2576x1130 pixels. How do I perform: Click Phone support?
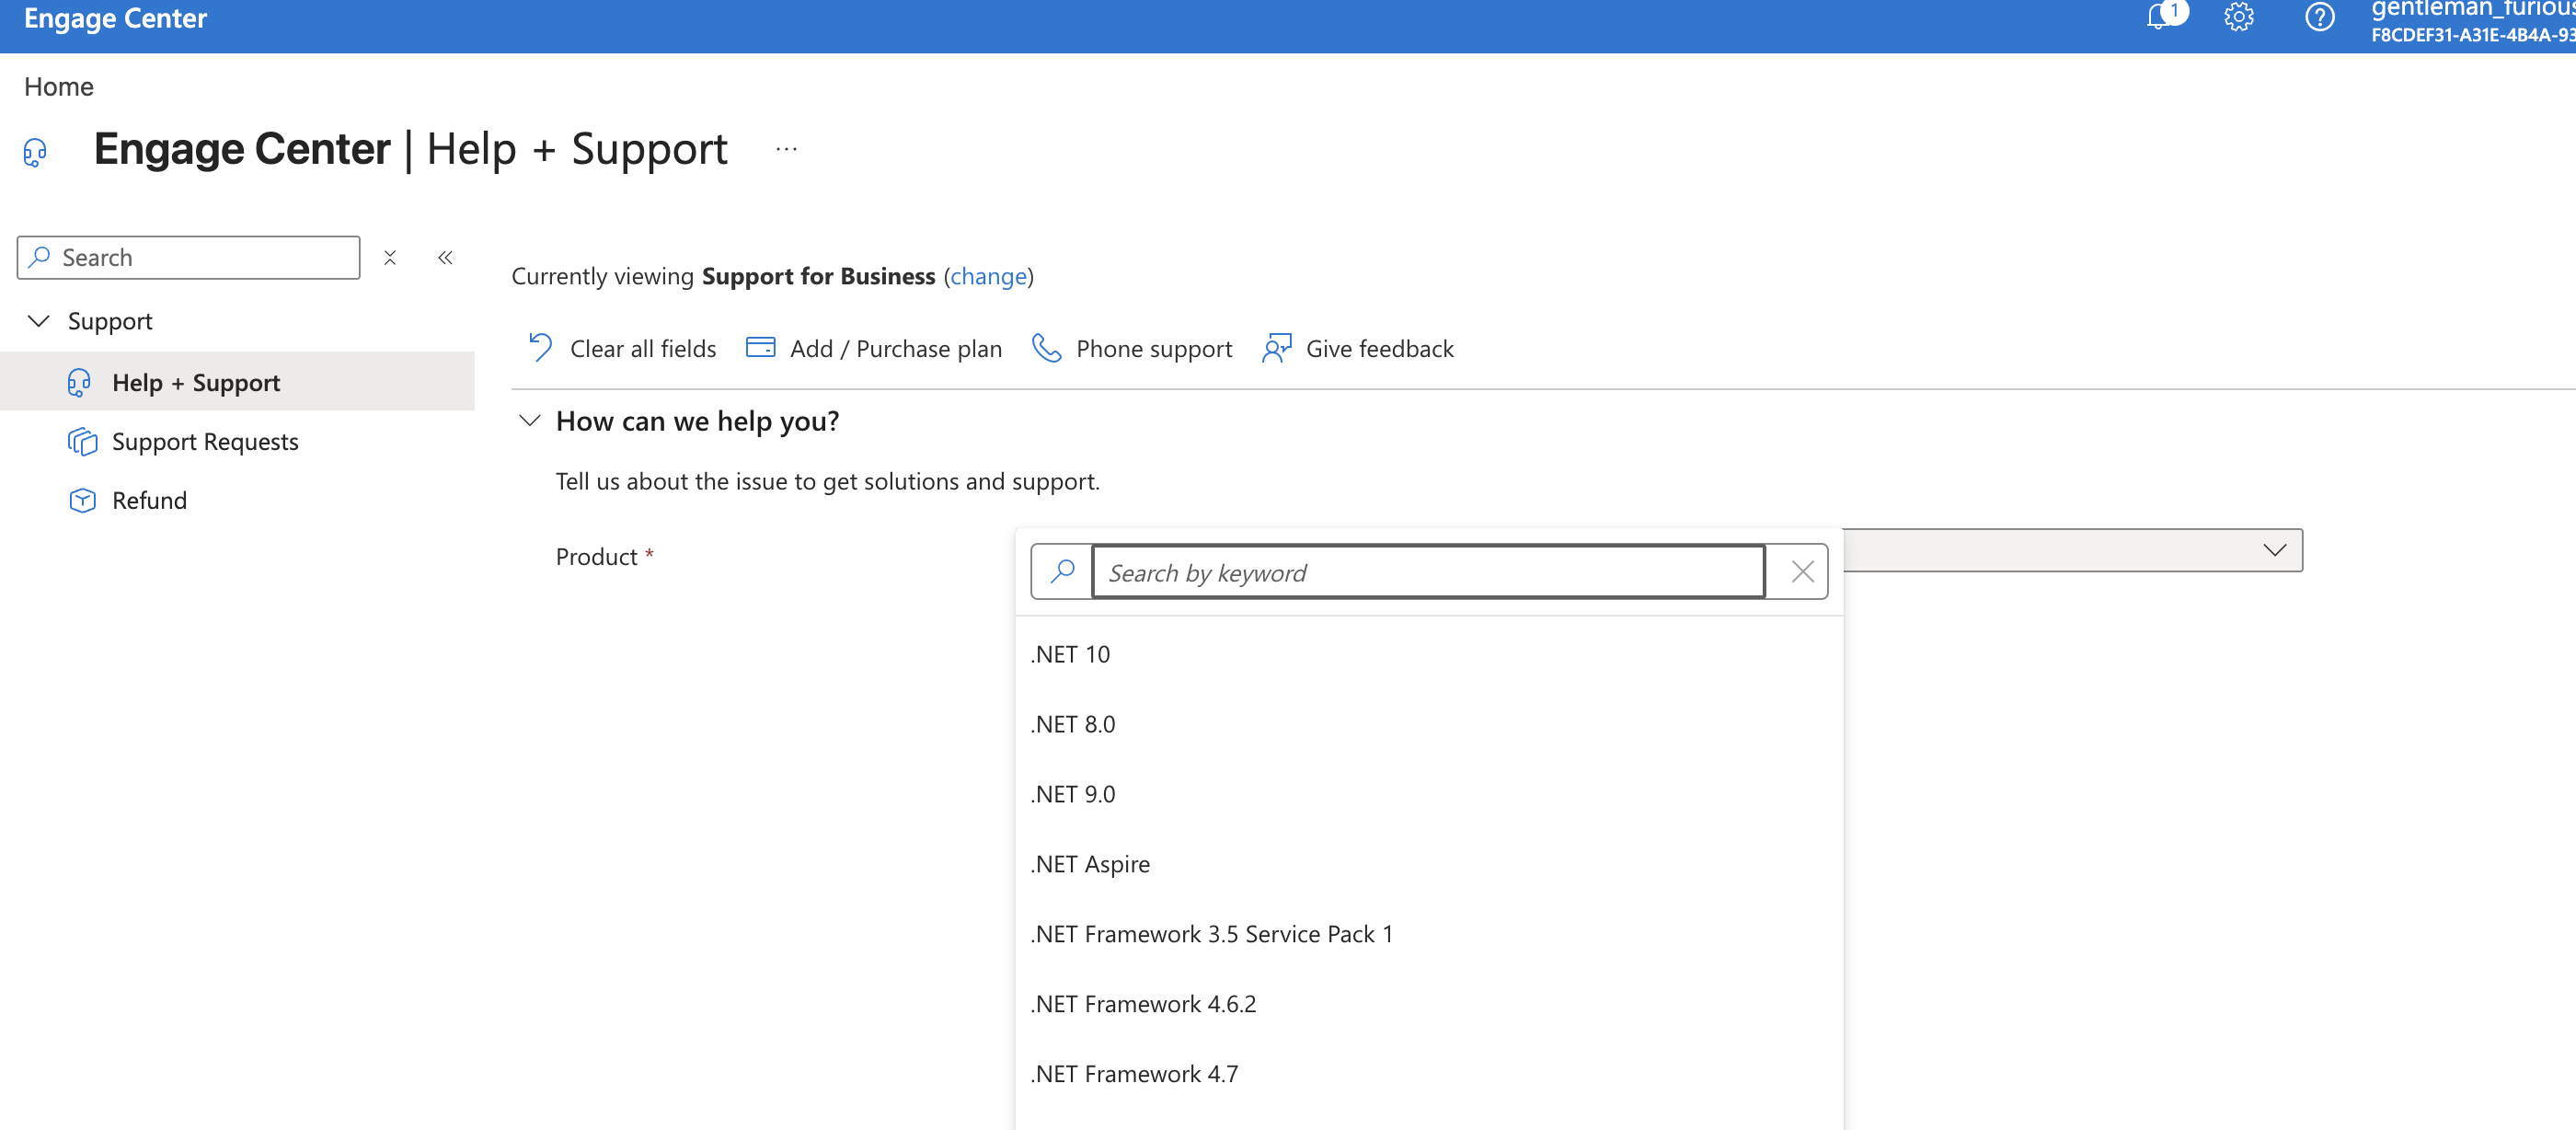(1132, 348)
